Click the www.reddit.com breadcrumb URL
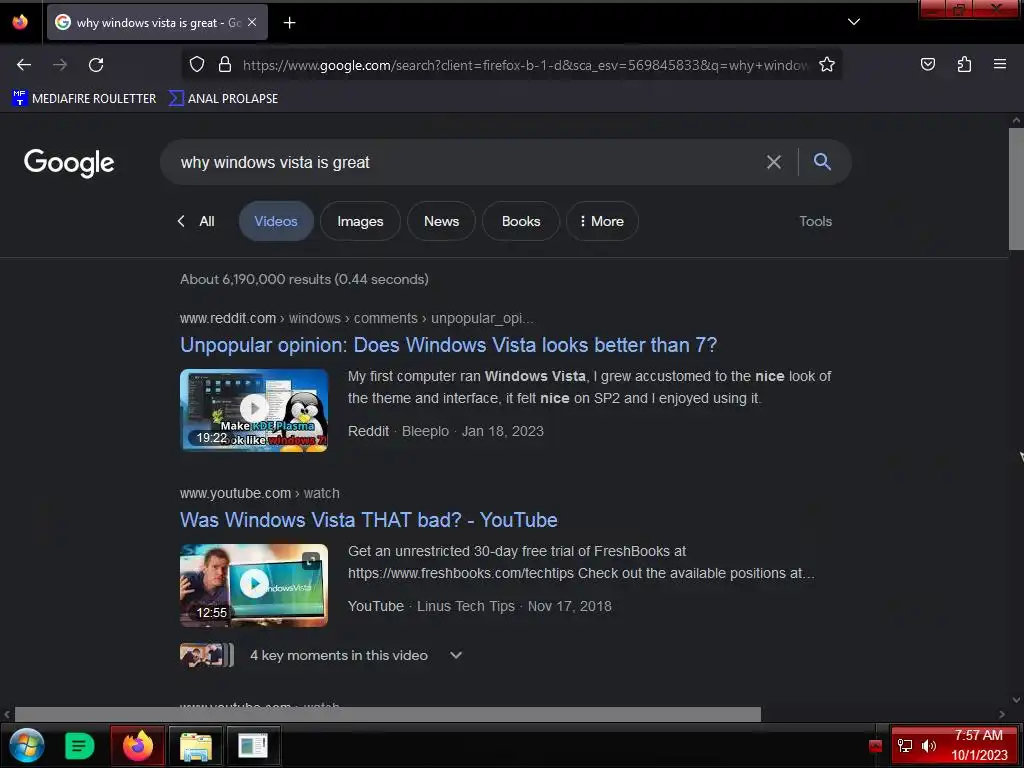Viewport: 1024px width, 768px height. click(x=357, y=318)
